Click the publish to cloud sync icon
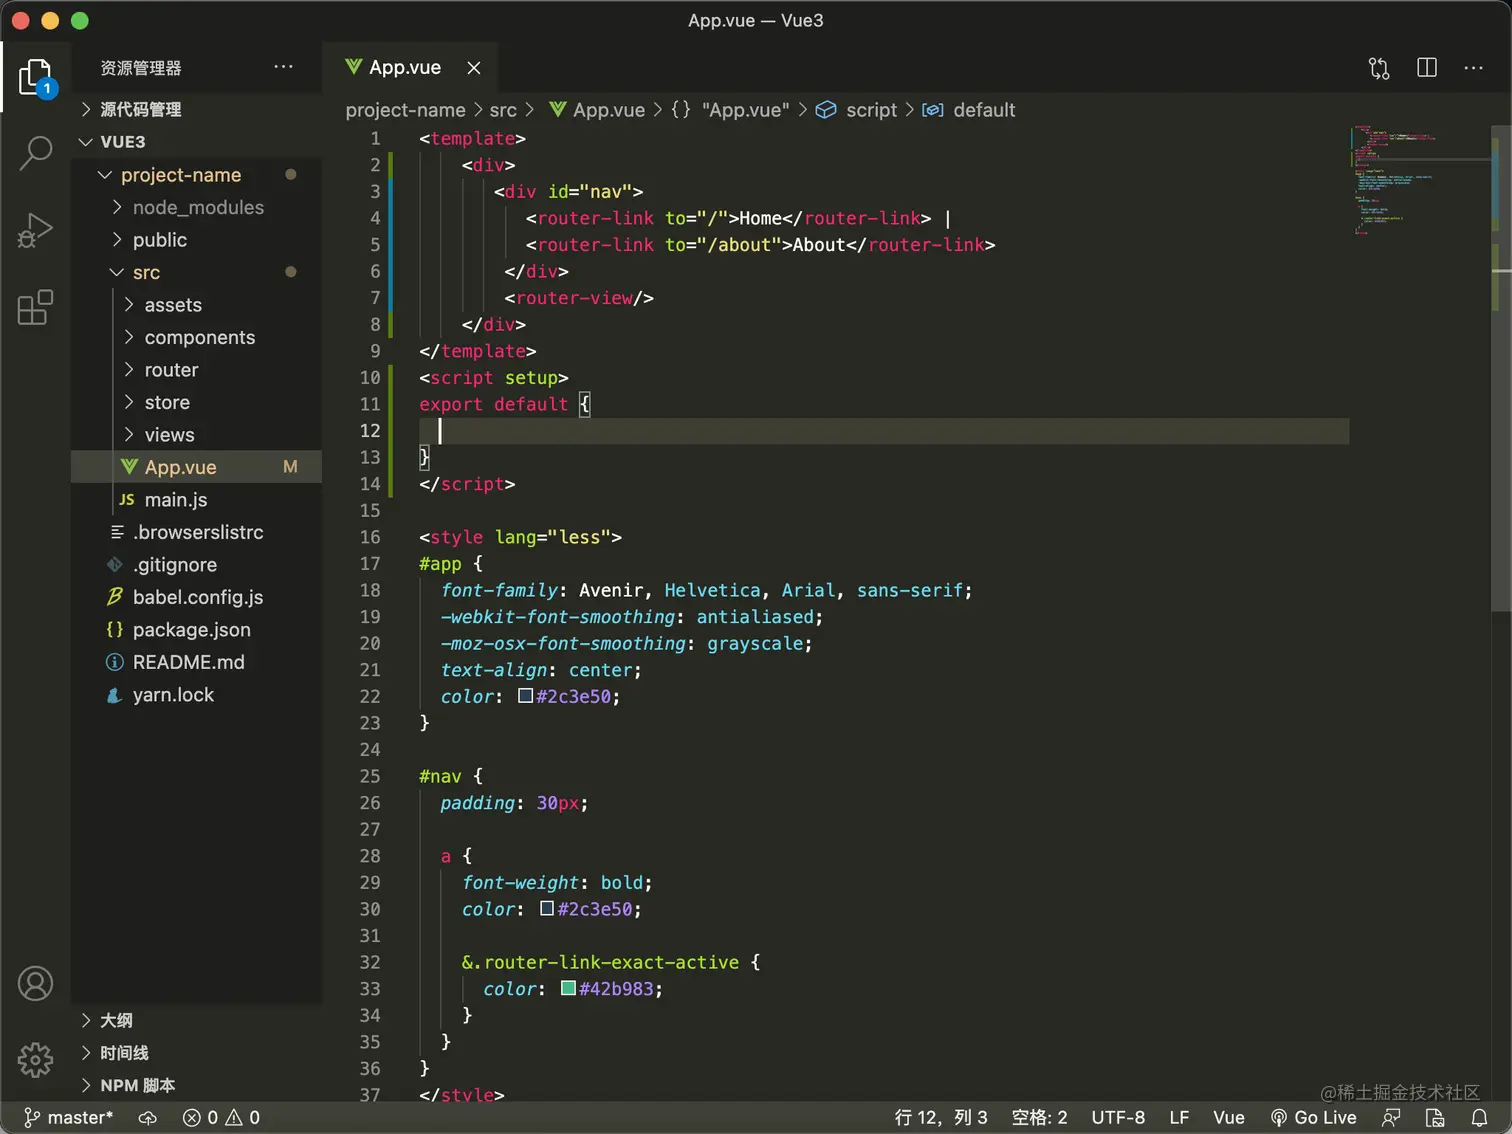 (x=148, y=1118)
